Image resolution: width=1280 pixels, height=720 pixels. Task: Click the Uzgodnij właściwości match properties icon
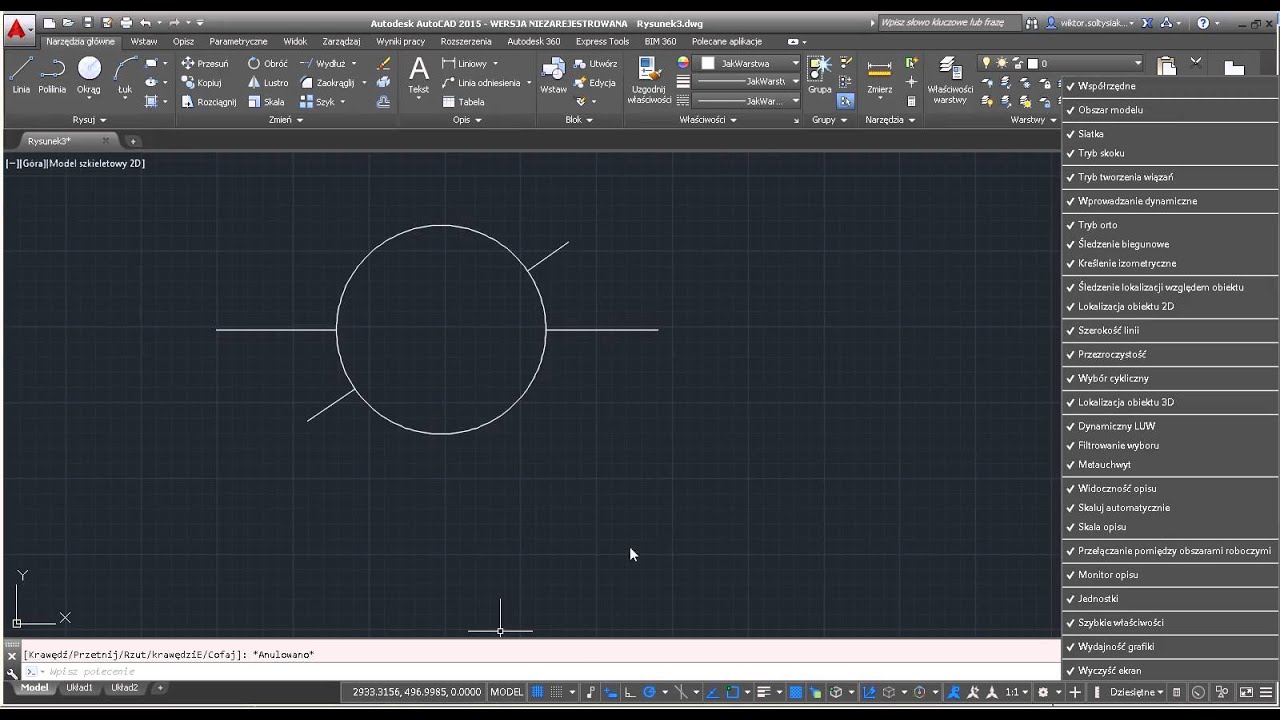[649, 80]
